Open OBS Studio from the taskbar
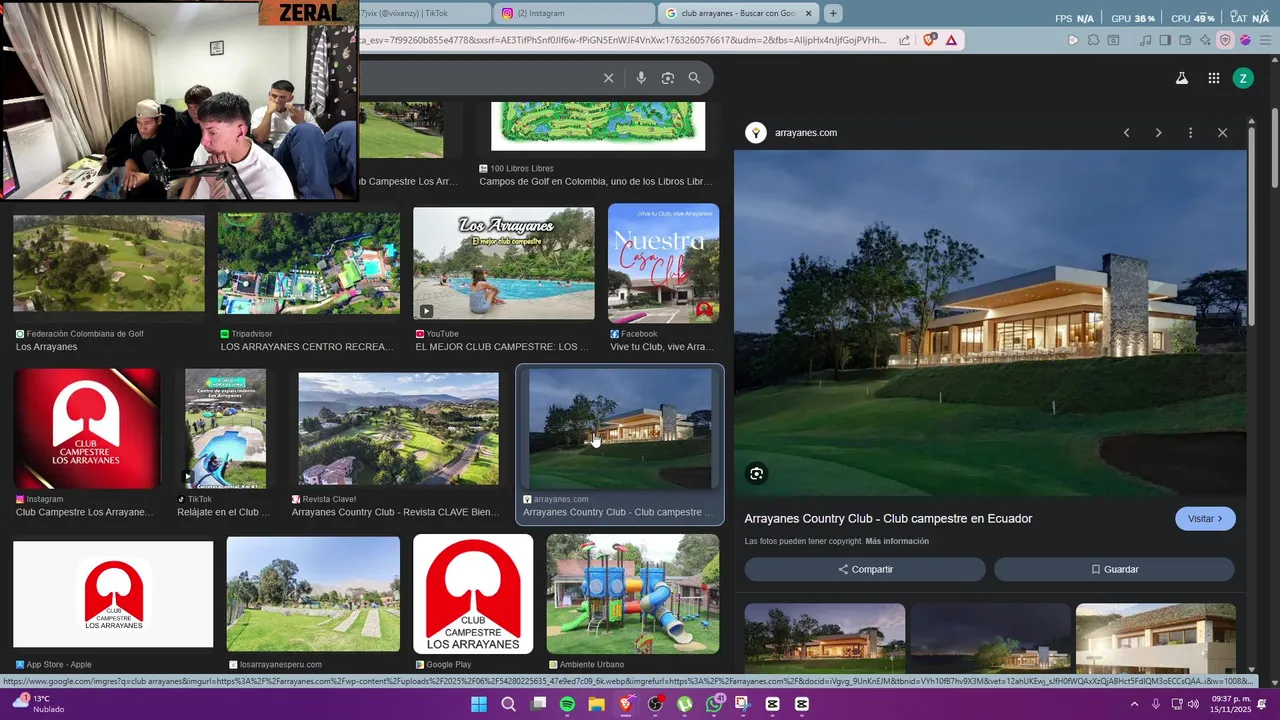 [655, 704]
